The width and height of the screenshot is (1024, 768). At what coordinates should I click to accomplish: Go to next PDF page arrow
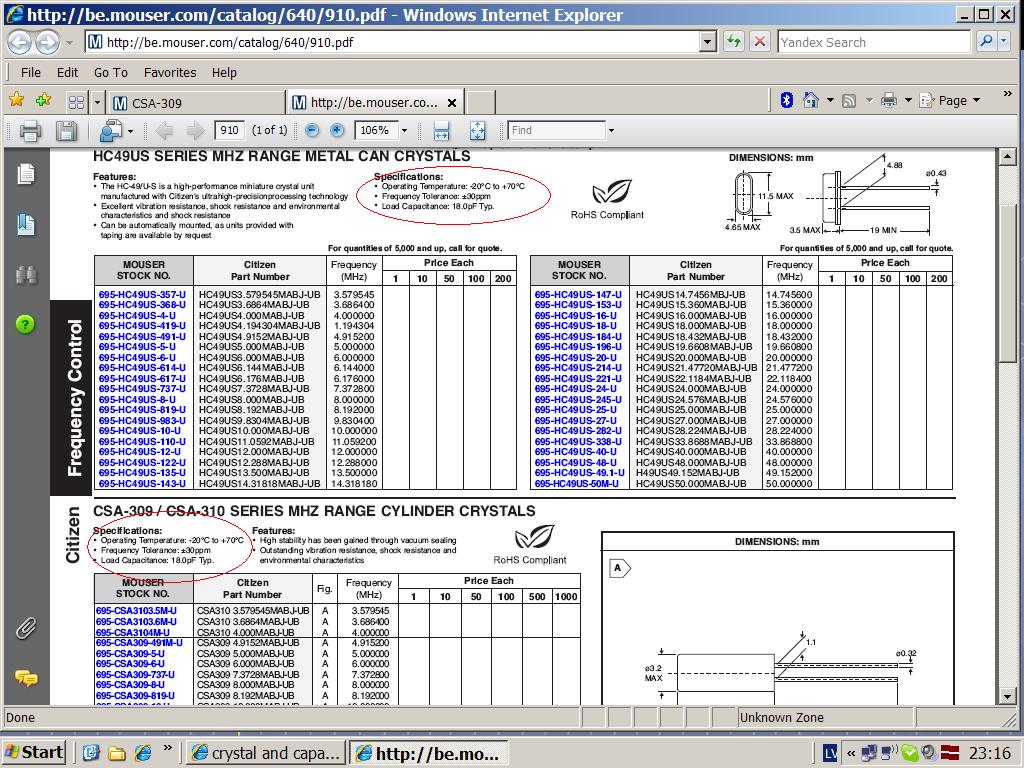point(195,131)
